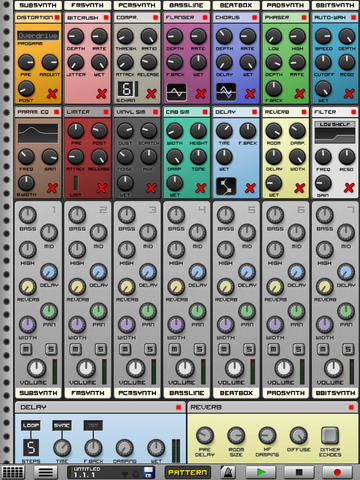Select the PADSYNTH tab at top
The width and height of the screenshot is (360, 480).
285,5
